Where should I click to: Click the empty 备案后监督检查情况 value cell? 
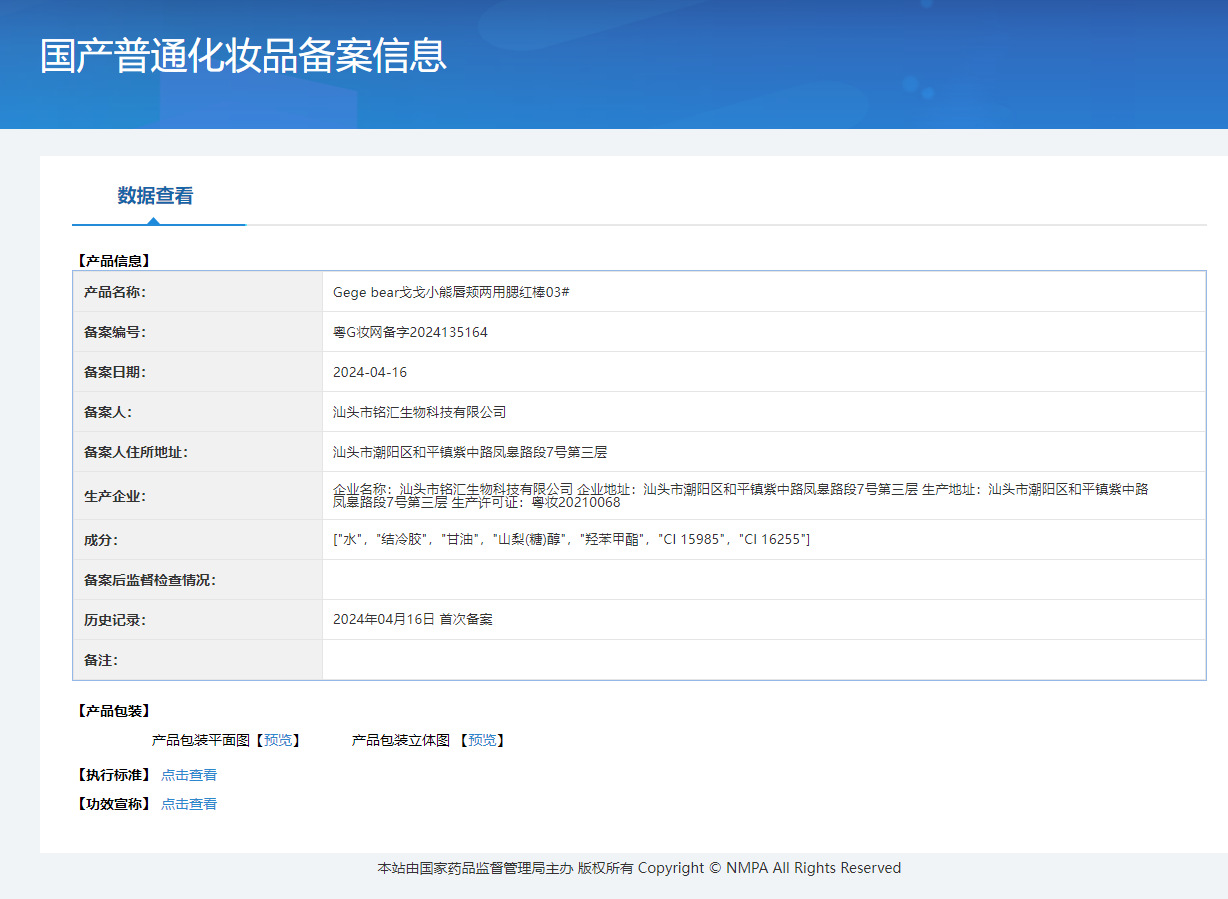[x=763, y=580]
